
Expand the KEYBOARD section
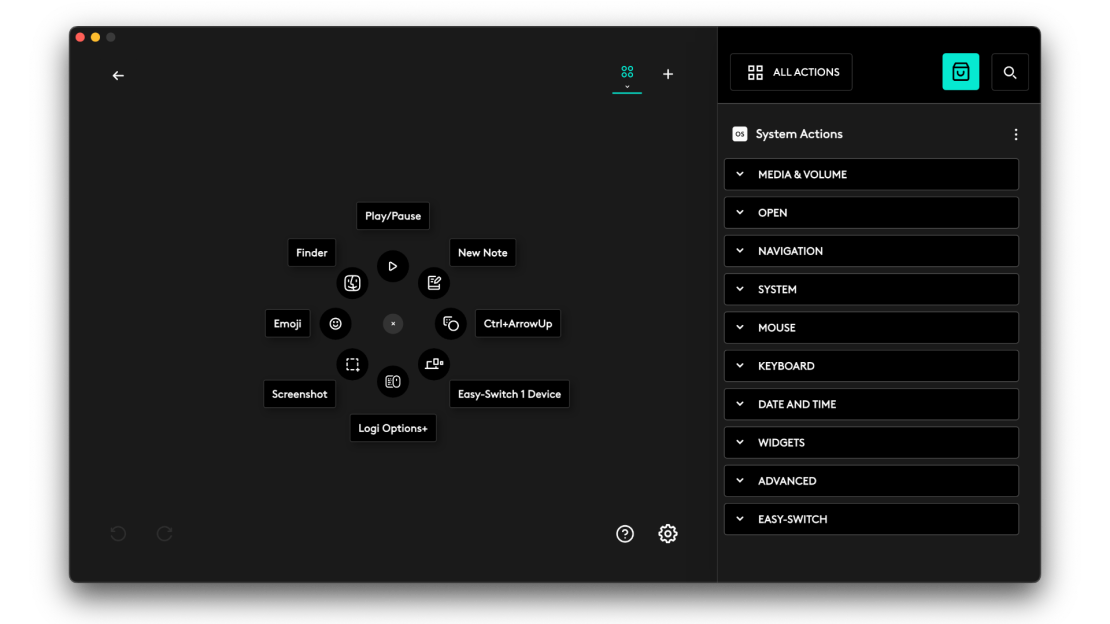pos(870,366)
